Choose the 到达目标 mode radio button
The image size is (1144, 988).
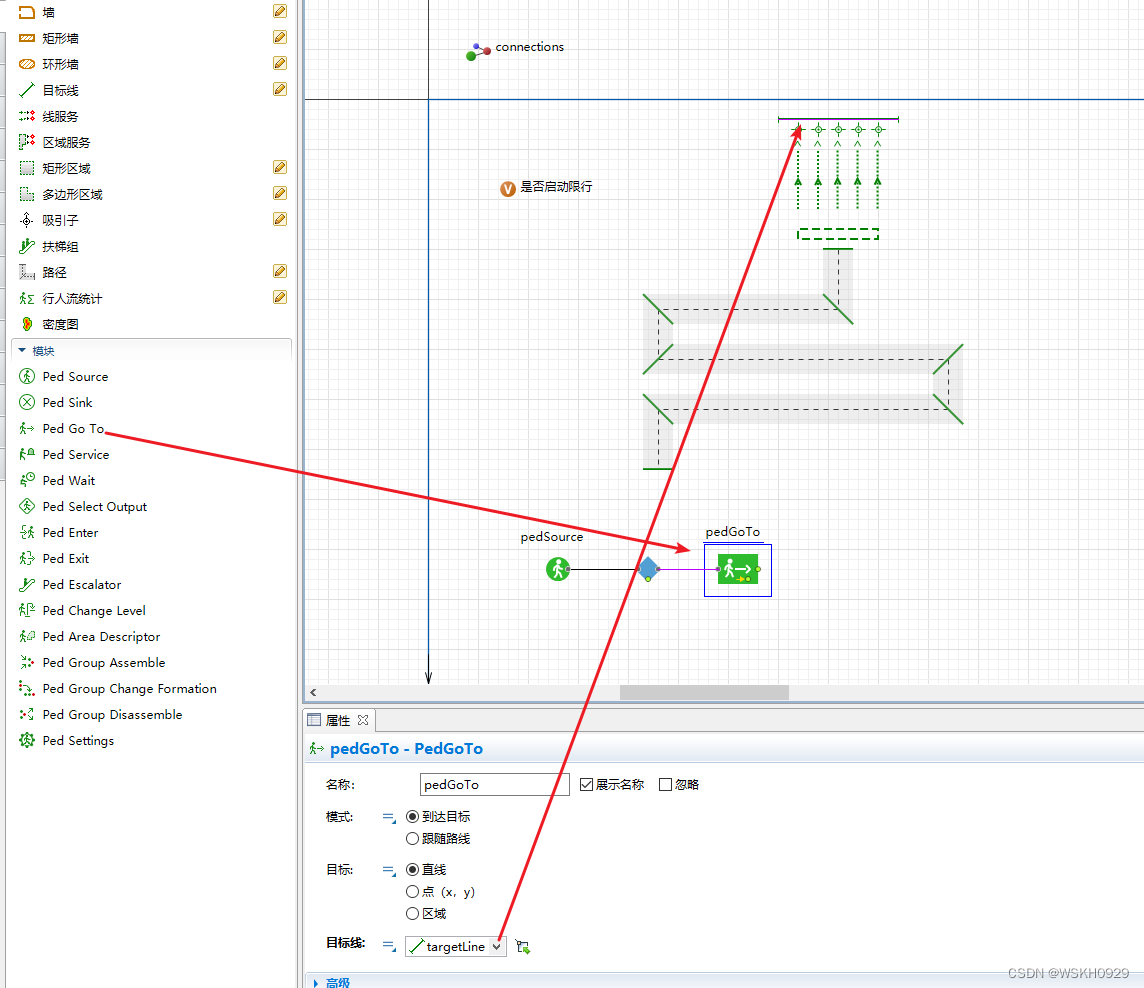tap(412, 817)
